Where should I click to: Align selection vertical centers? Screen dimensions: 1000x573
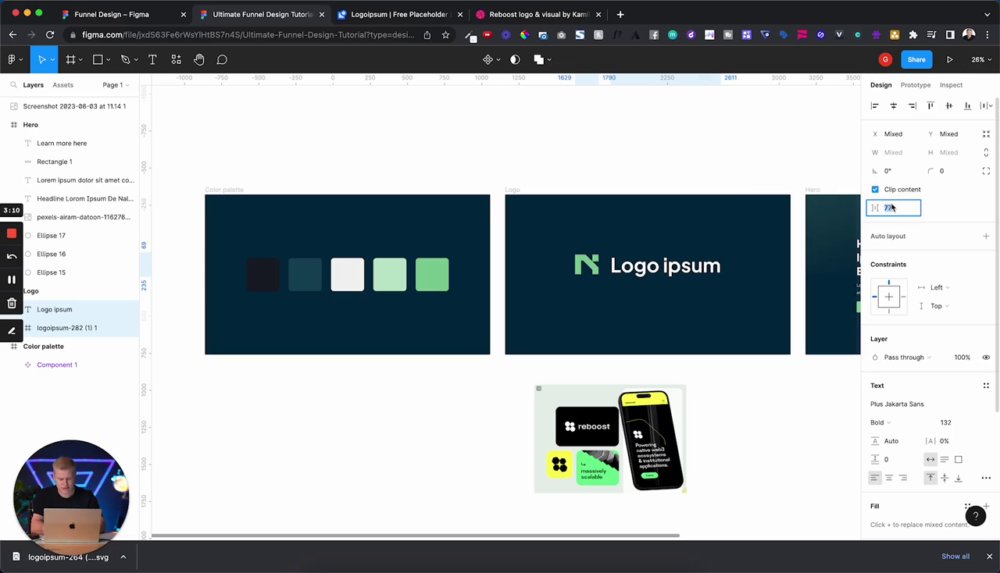949,105
